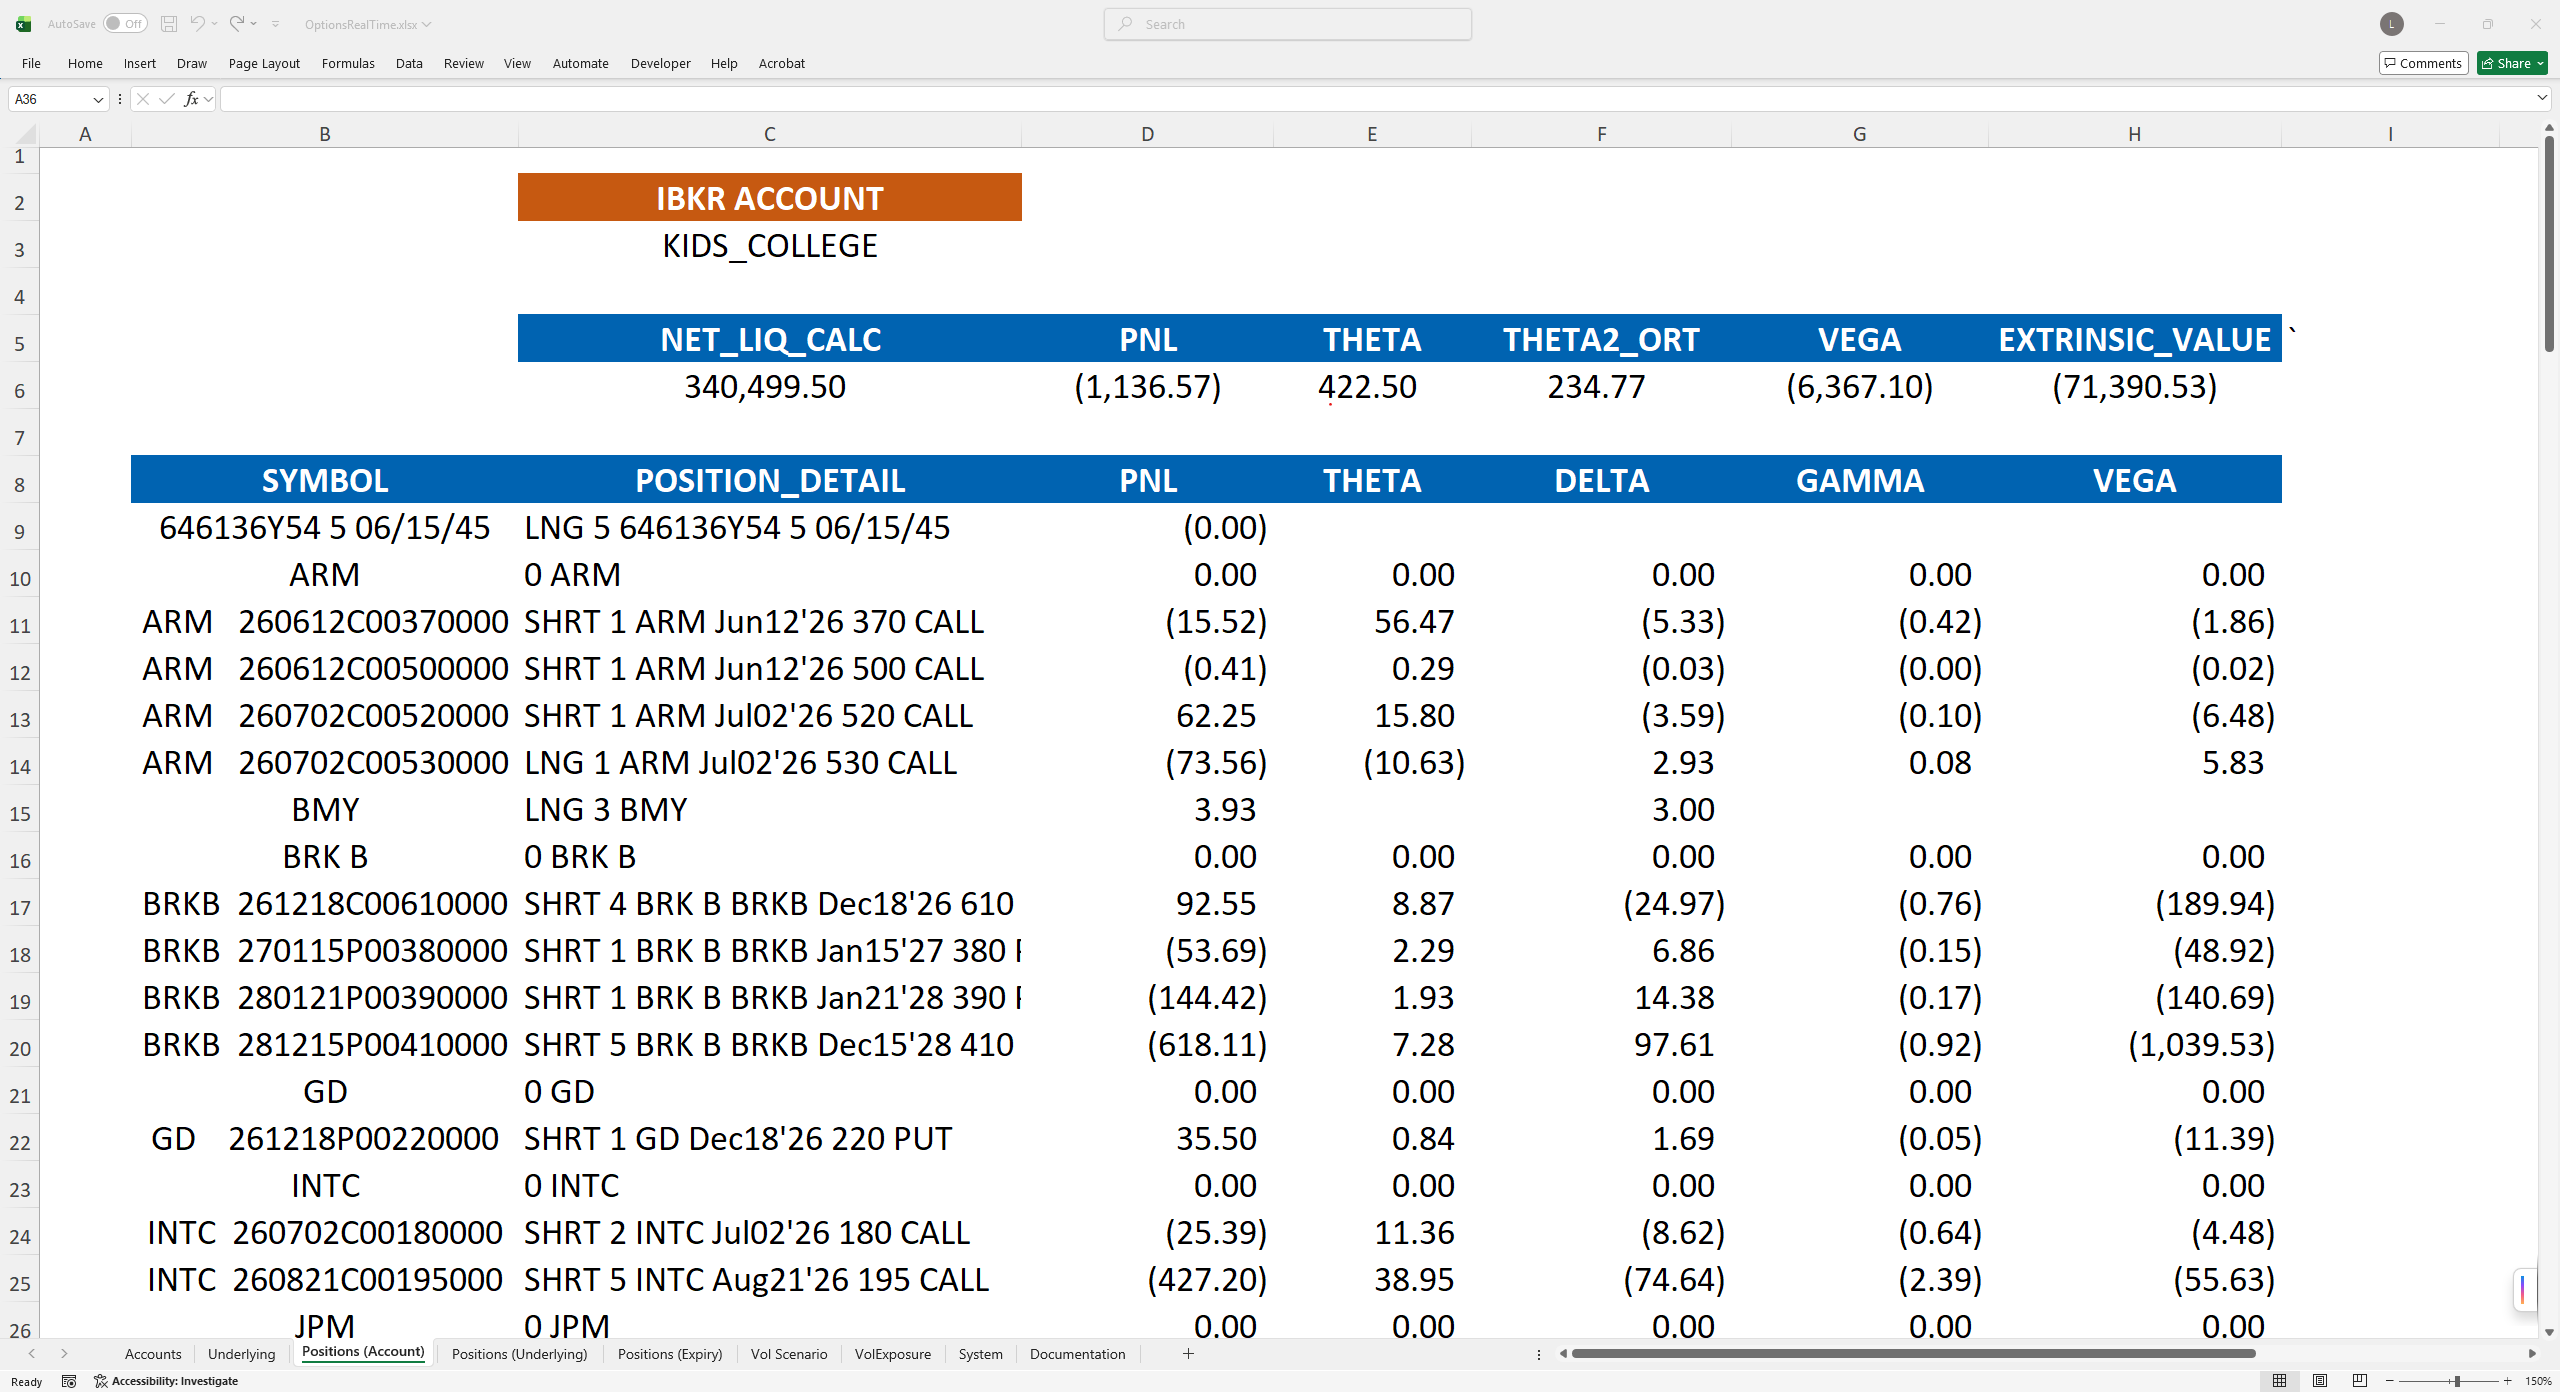Click Accessibility: Investigate in status bar

point(167,1381)
